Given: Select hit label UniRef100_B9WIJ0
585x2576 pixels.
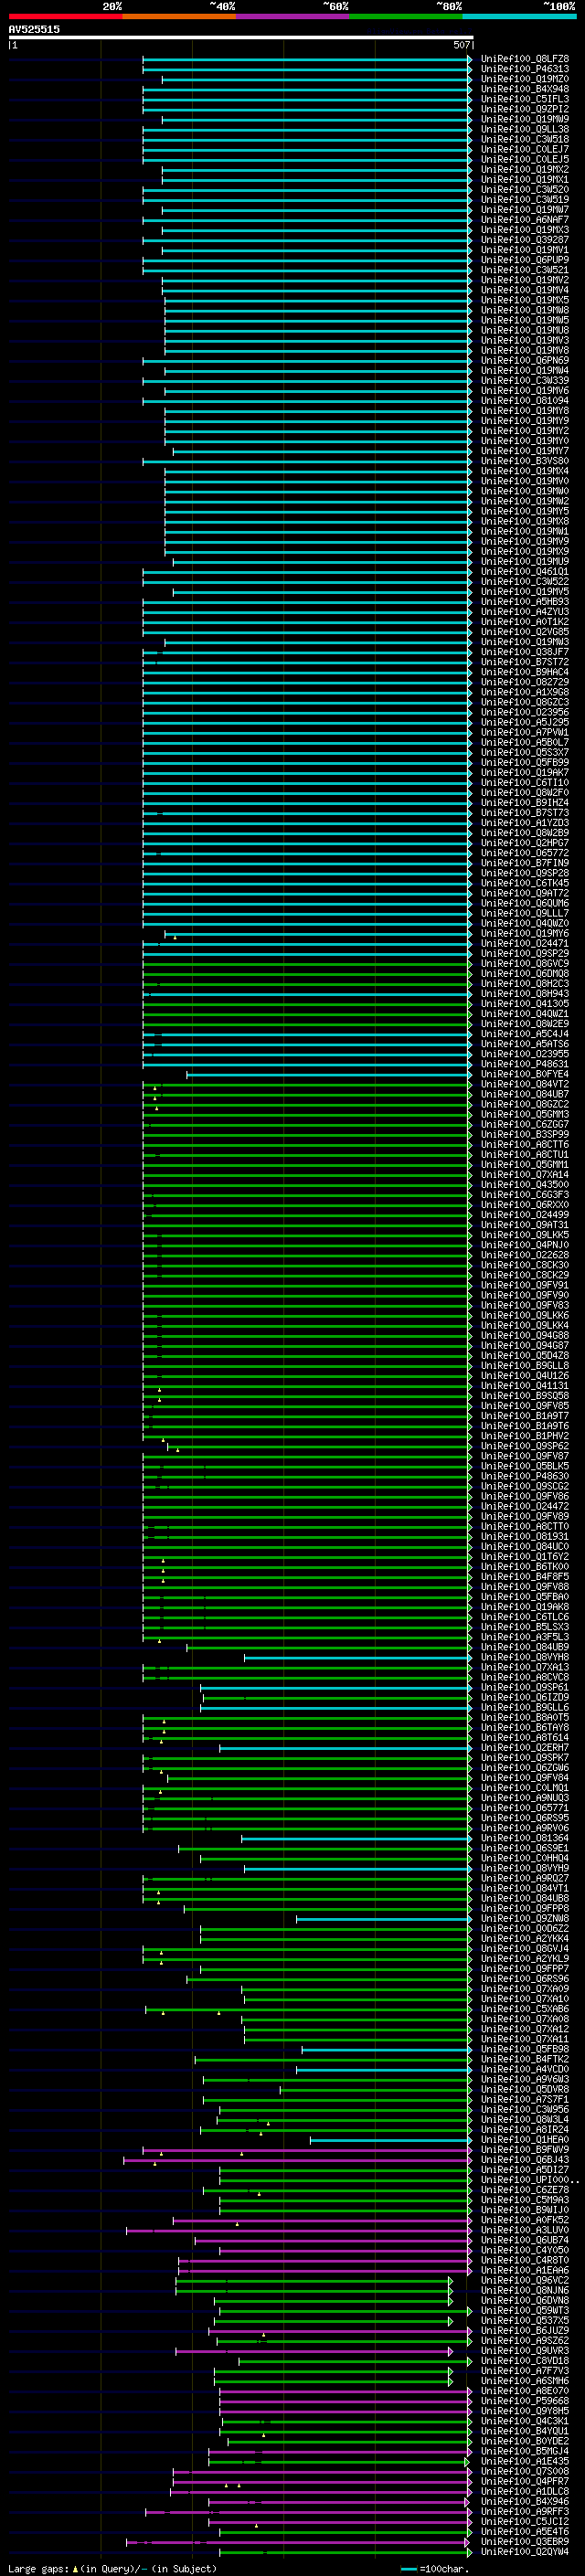Looking at the screenshot, I should coord(525,2209).
